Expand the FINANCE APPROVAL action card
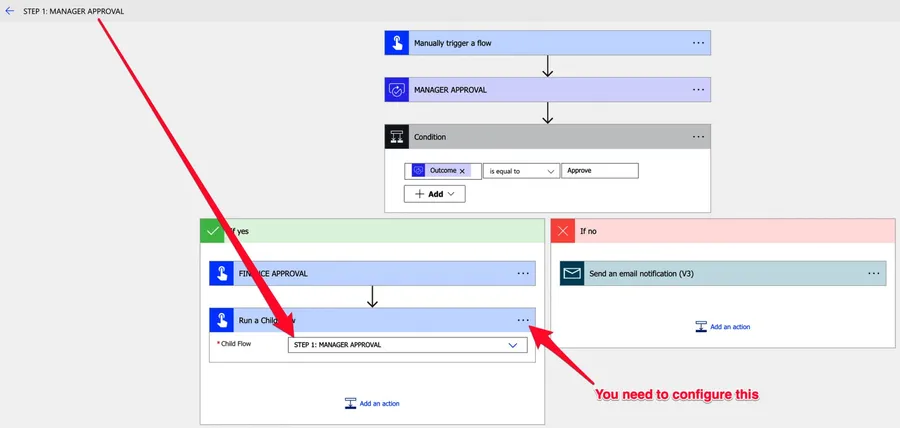This screenshot has height=428, width=900. (373, 274)
